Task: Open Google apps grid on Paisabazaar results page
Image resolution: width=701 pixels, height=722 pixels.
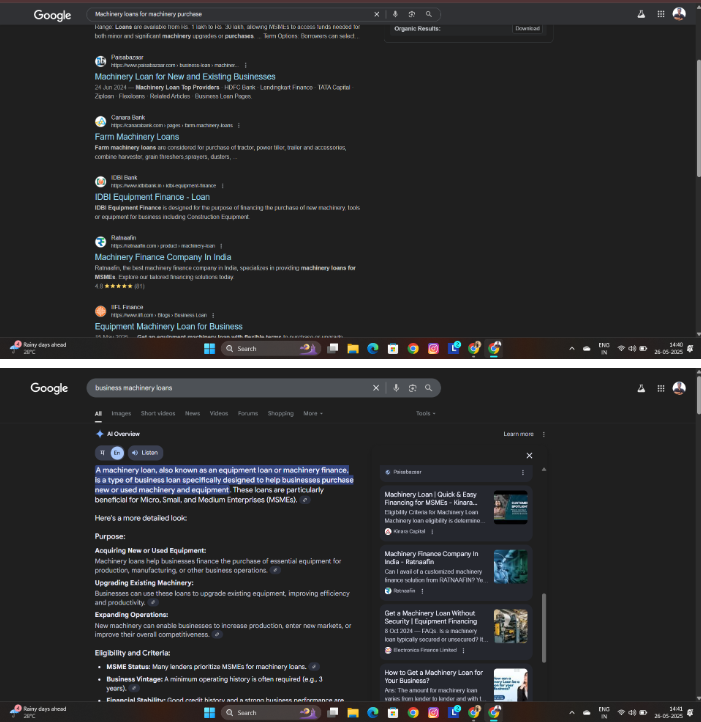Action: tap(661, 14)
